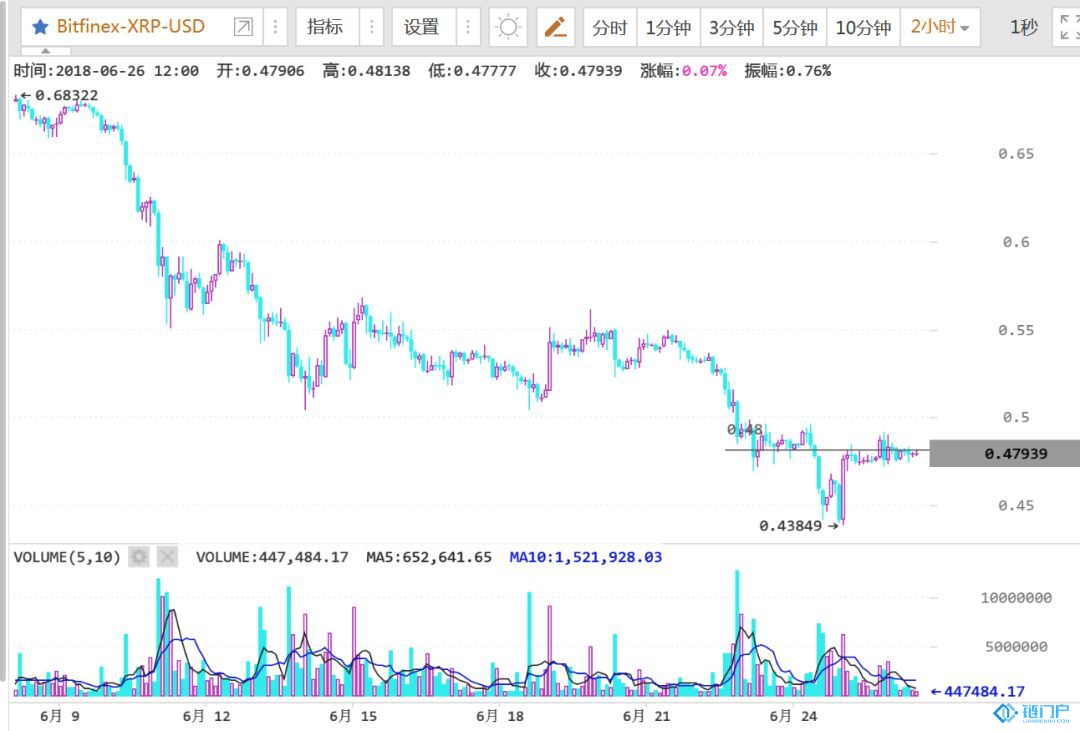Click the 时间:2018-06-26 12:00 timestamp
Viewport: 1080px width, 731px height.
(x=106, y=70)
